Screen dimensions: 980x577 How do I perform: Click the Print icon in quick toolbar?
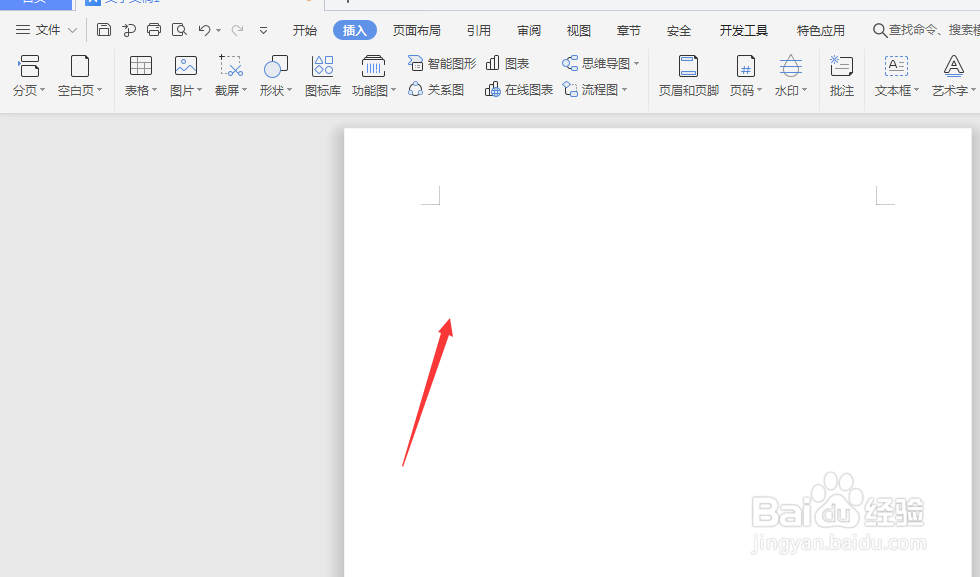point(154,29)
